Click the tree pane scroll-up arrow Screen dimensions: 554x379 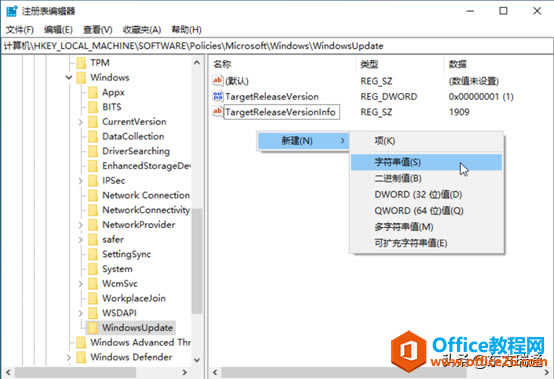coord(197,63)
